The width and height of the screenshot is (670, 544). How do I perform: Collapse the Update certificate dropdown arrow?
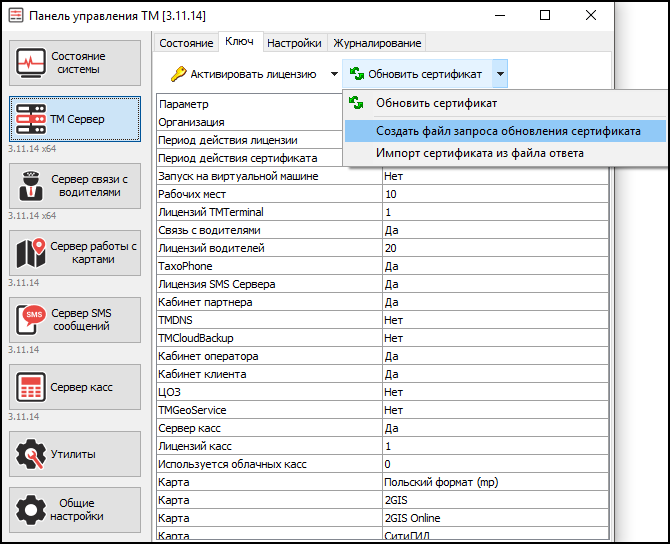(501, 74)
